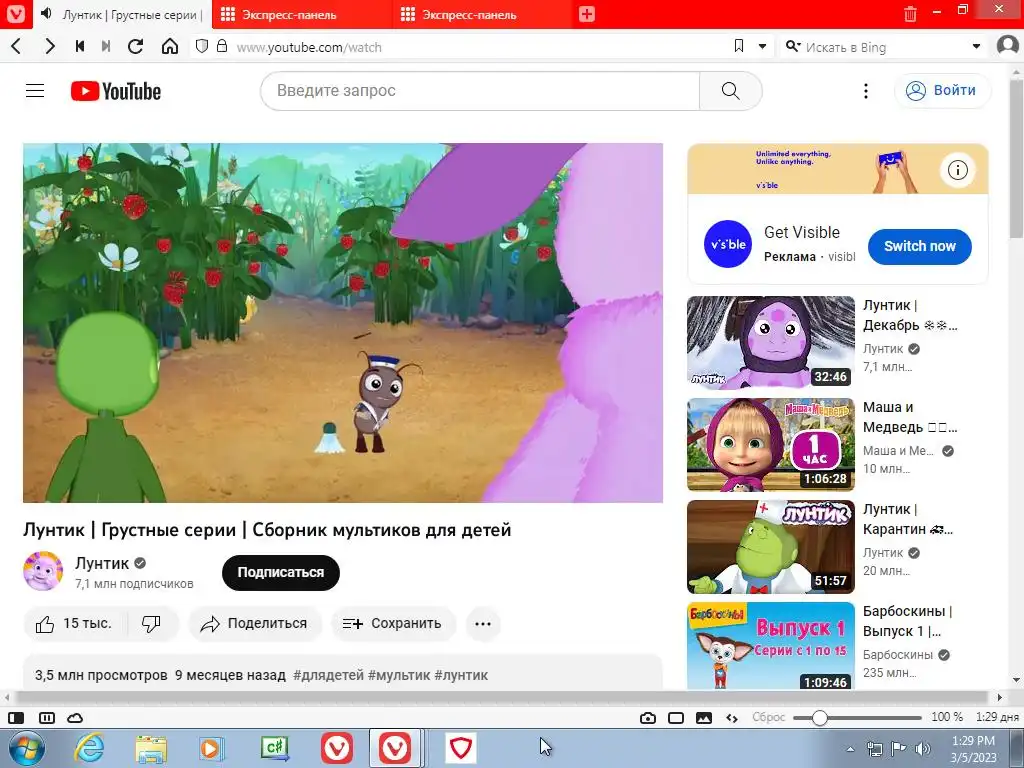Click the horizontal page scrollbar
Viewport: 1024px width, 768px height.
click(x=503, y=697)
